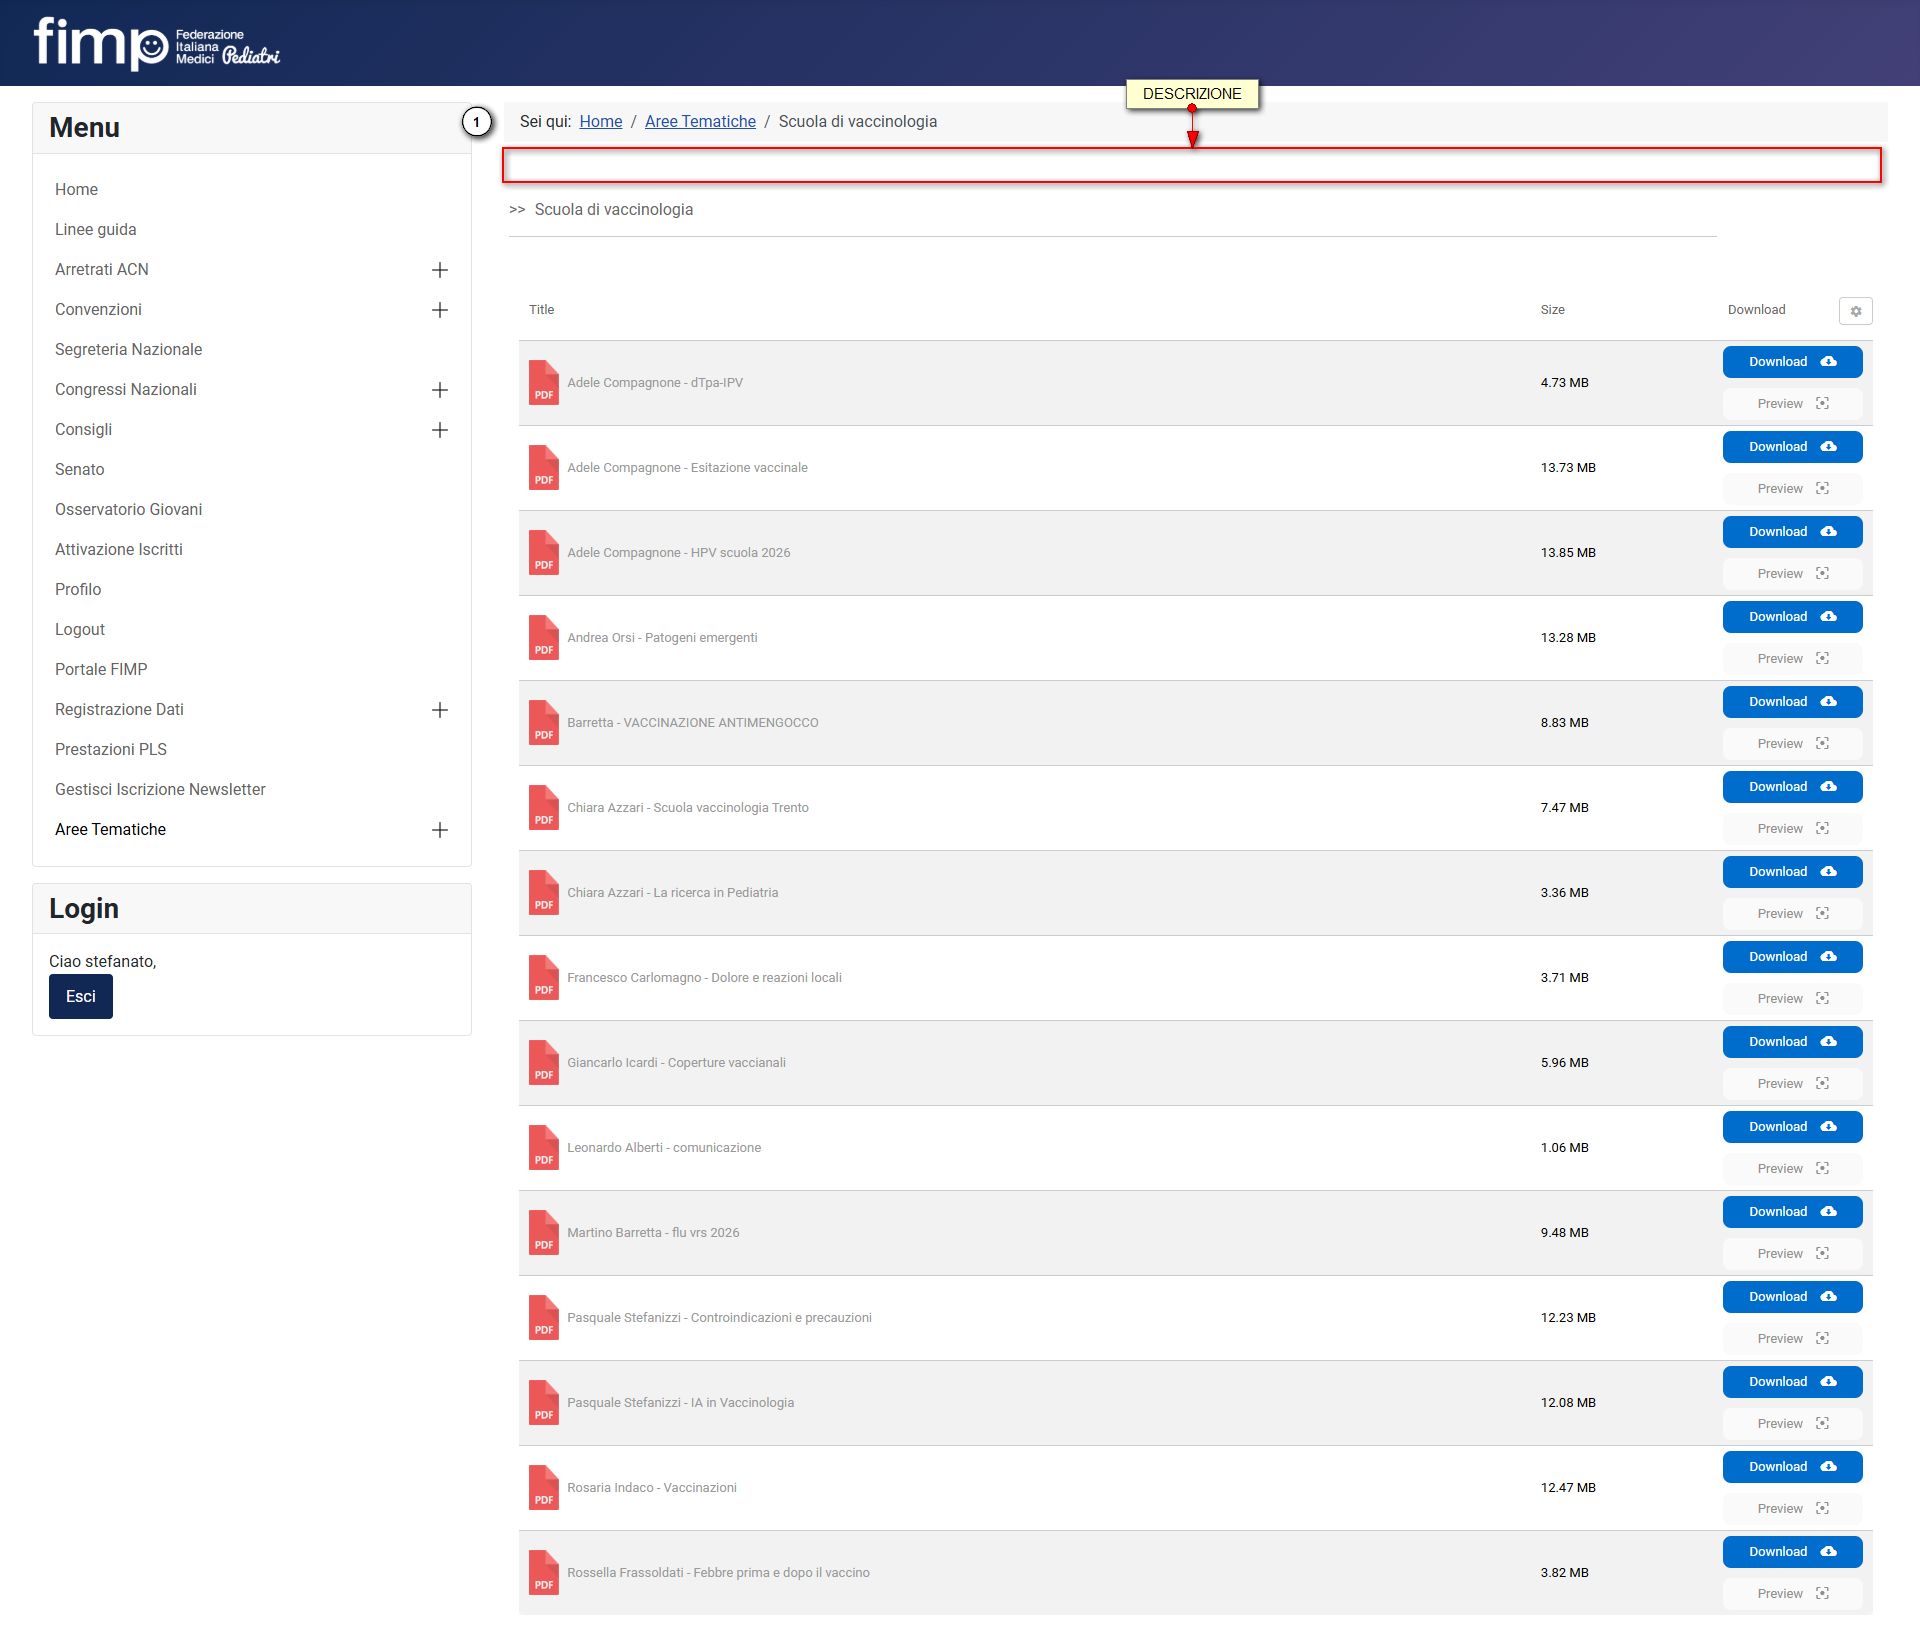Expand the Aree Tematiche submenu
Image resolution: width=1920 pixels, height=1630 pixels.
point(439,830)
